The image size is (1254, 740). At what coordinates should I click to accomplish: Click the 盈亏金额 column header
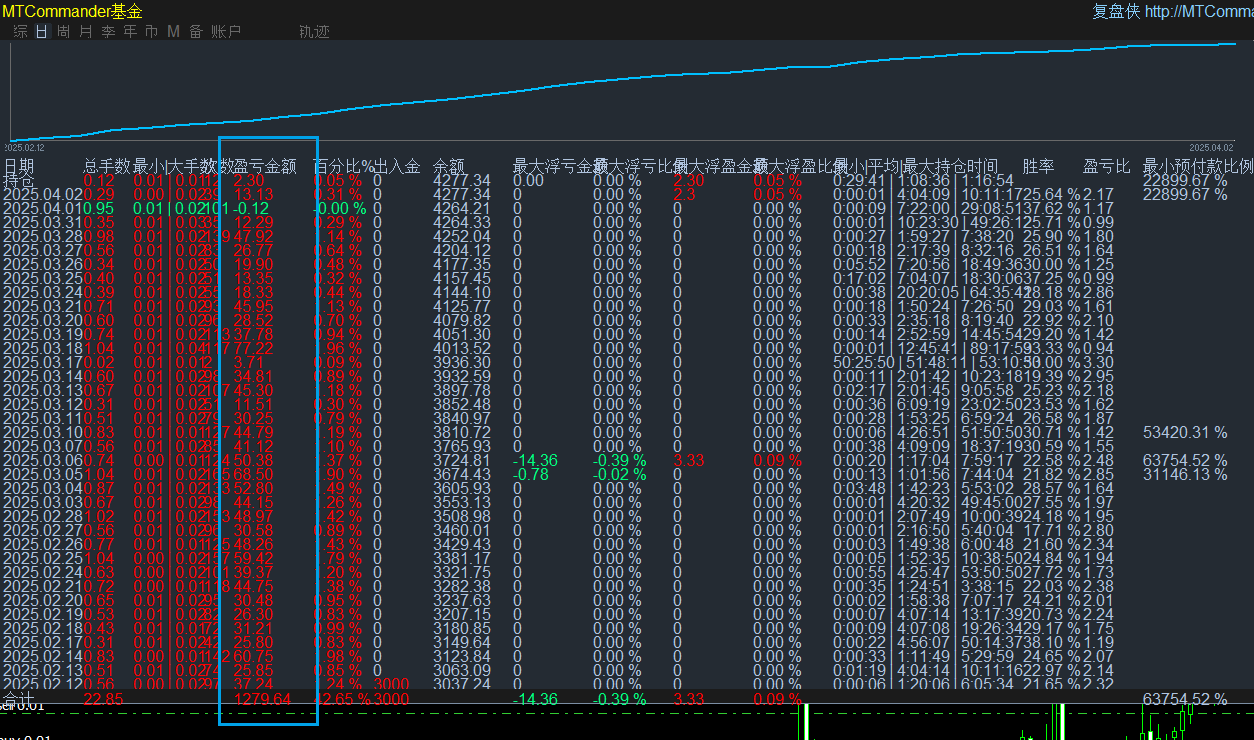[x=265, y=166]
